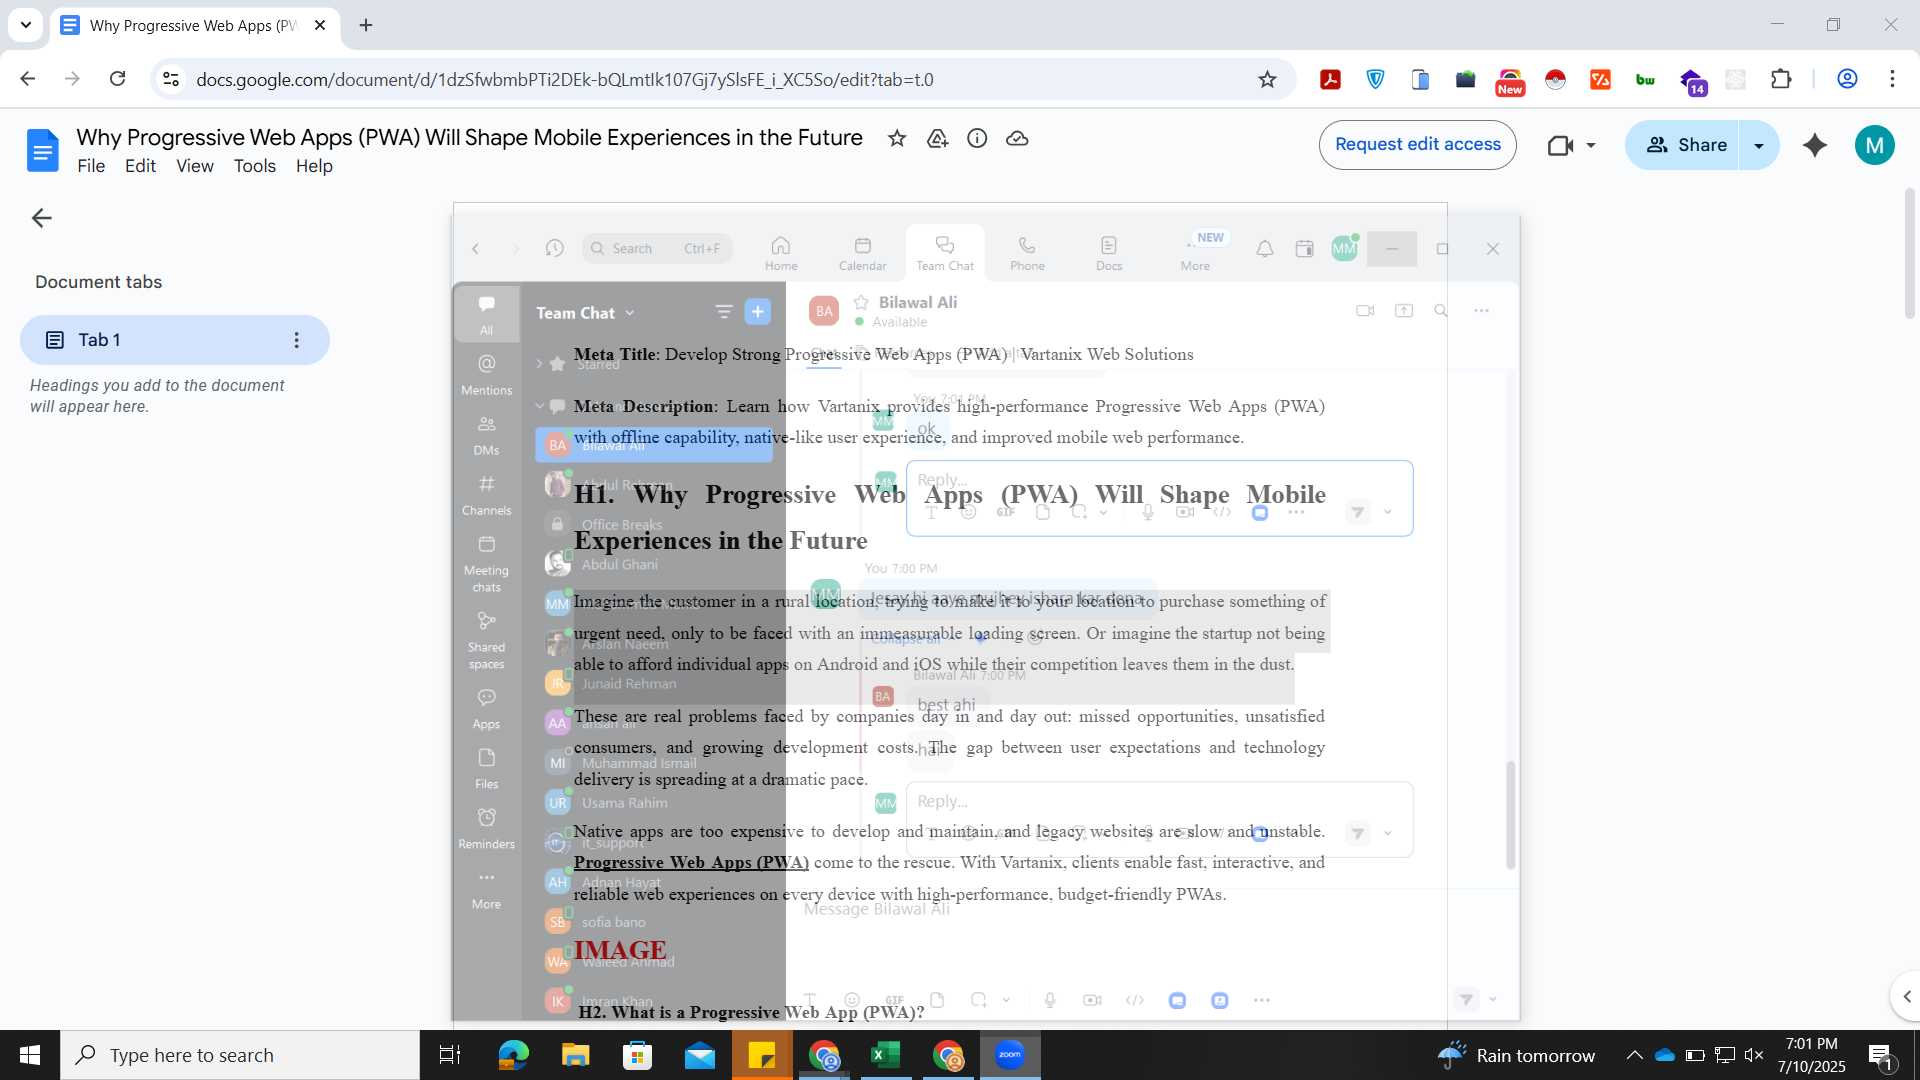Viewport: 1920px width, 1080px height.
Task: Open the Edit menu in Google Docs
Action: click(140, 166)
